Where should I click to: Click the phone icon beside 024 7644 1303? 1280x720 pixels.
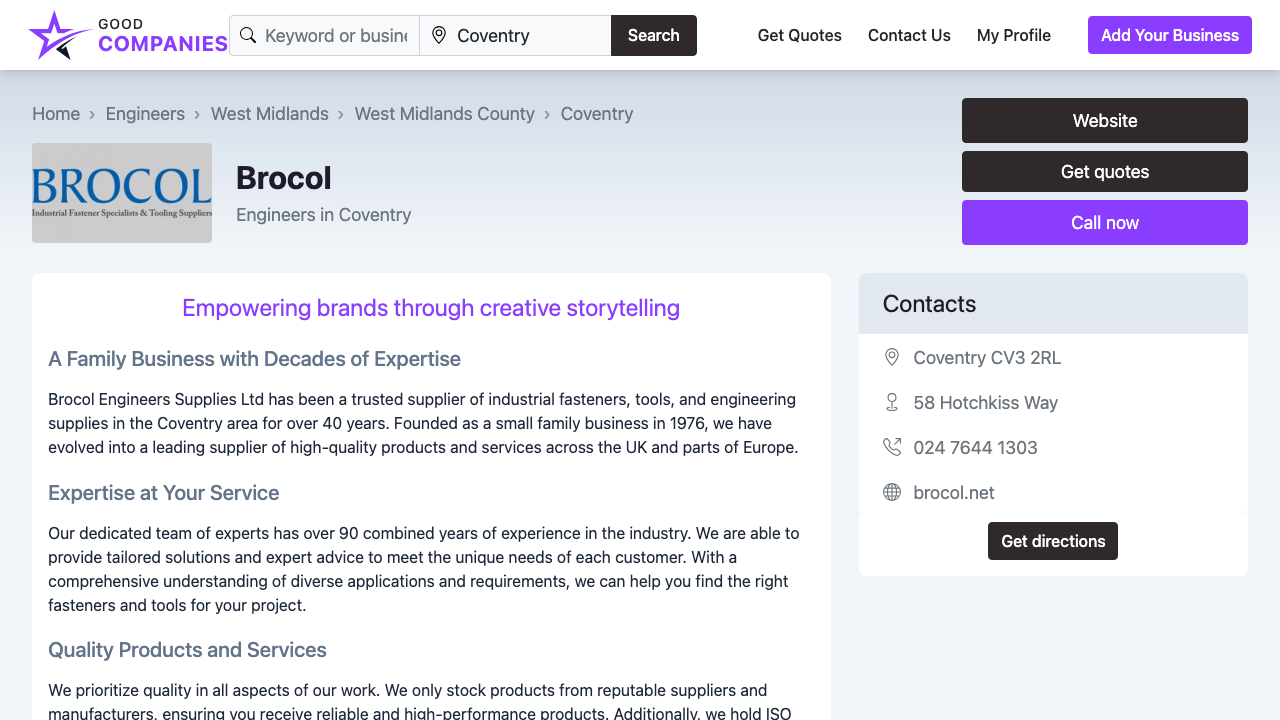891,447
